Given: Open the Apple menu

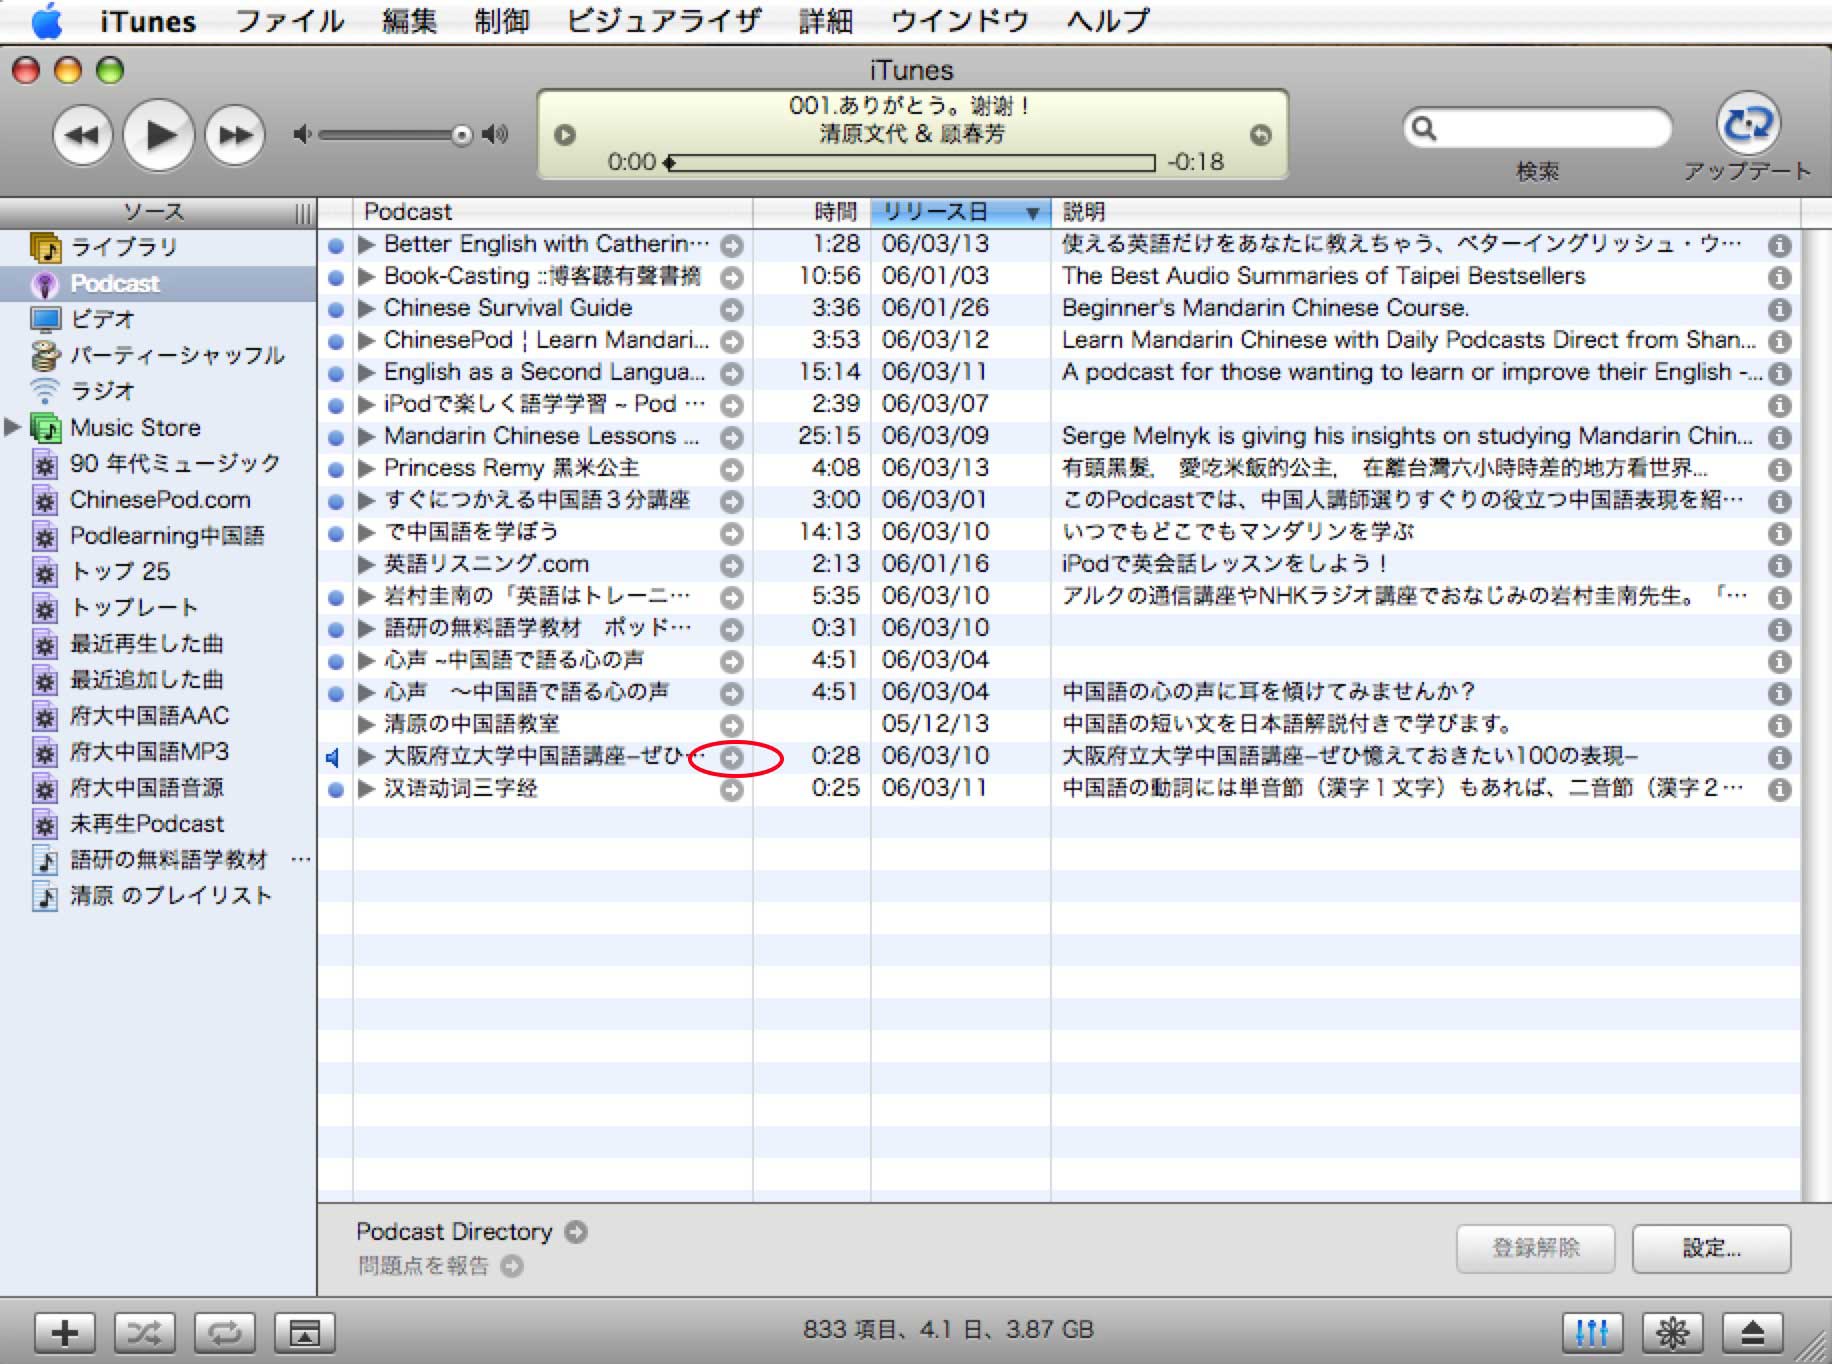Looking at the screenshot, I should [x=46, y=20].
